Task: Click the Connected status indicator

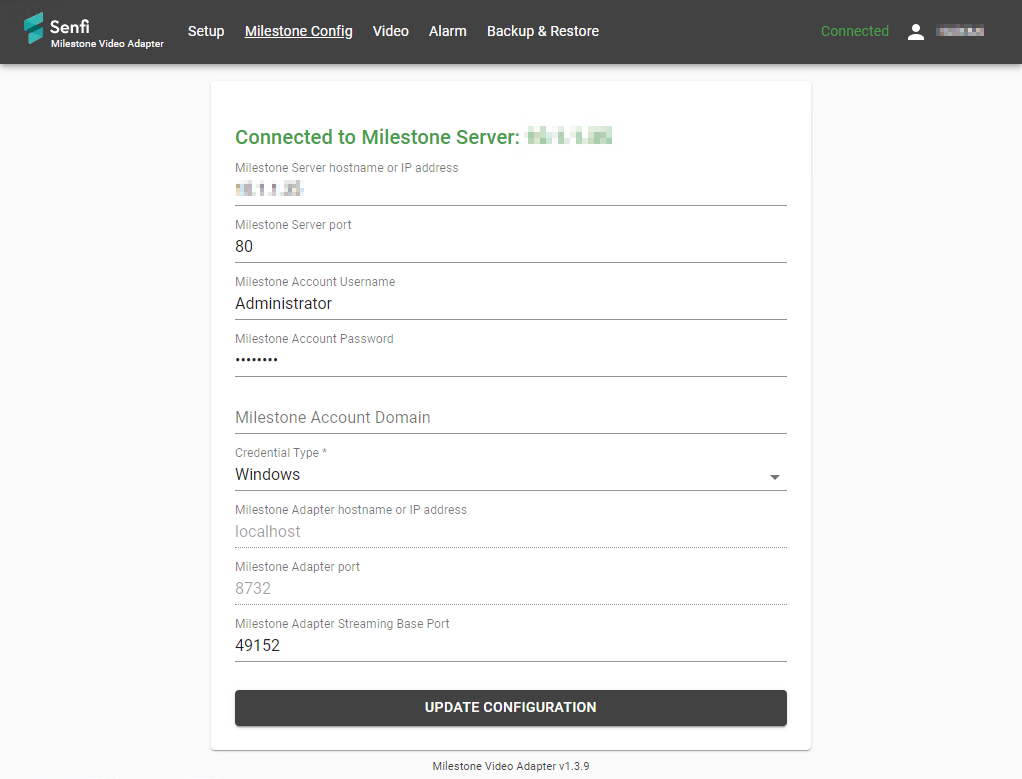Action: click(x=854, y=31)
